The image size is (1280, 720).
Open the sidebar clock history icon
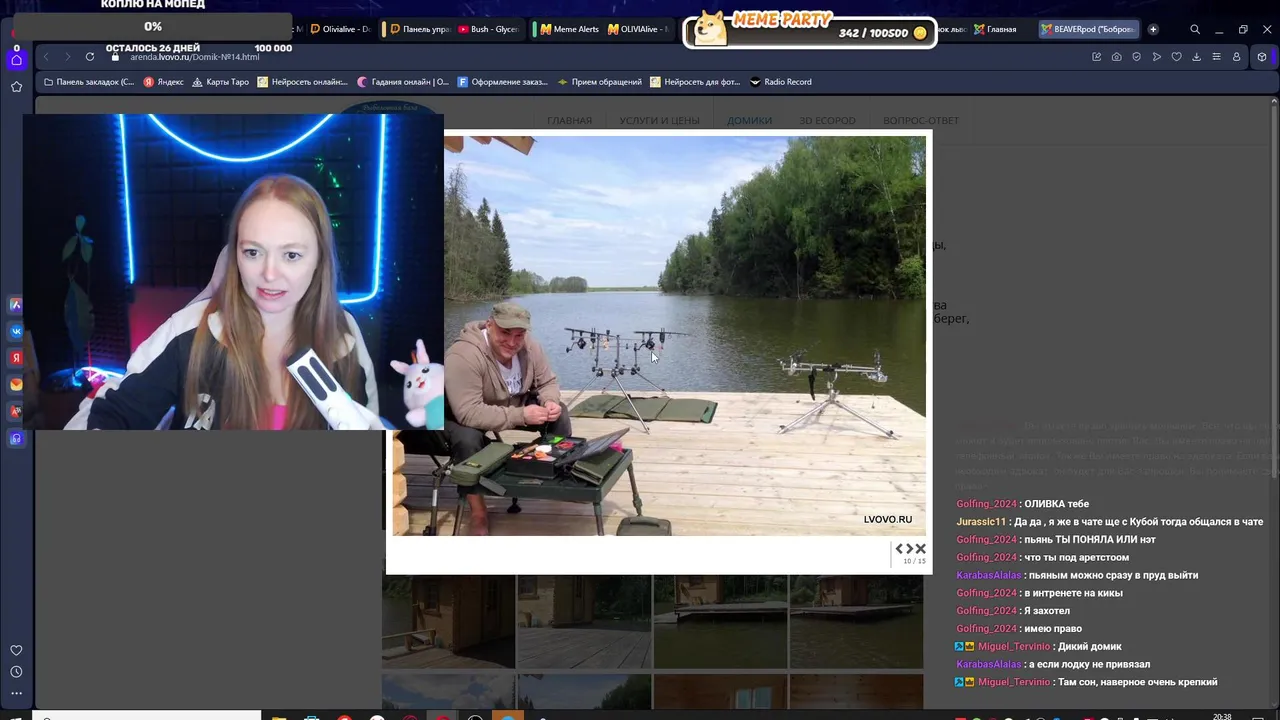[16, 672]
